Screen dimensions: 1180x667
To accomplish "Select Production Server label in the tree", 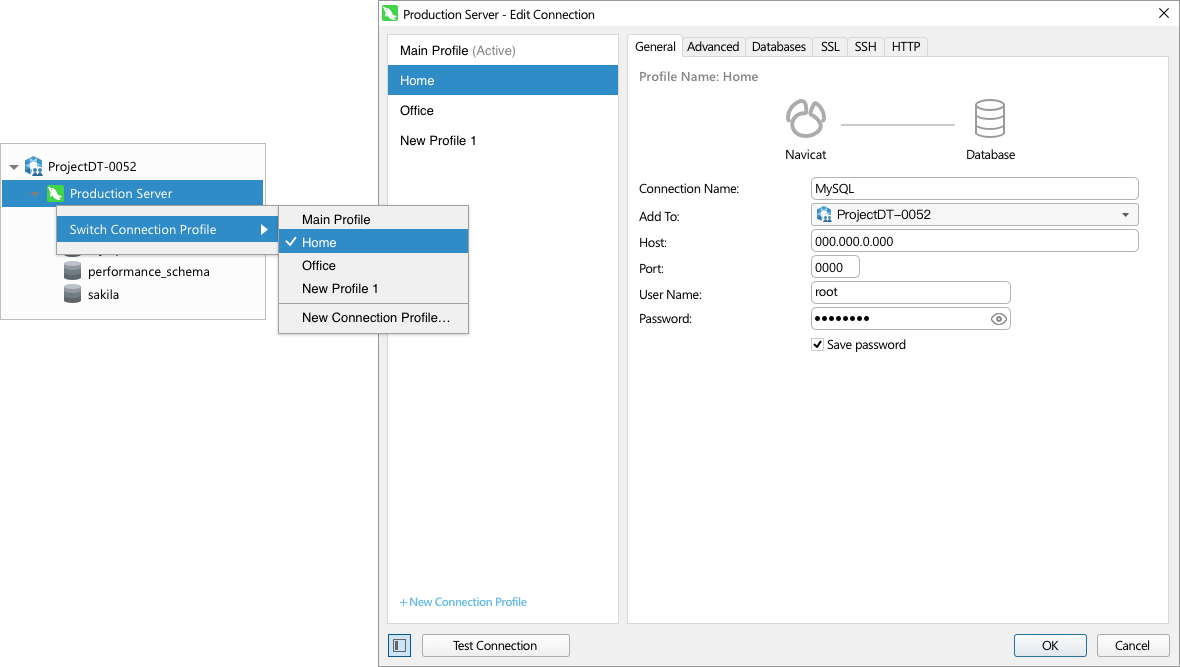I will click(120, 193).
